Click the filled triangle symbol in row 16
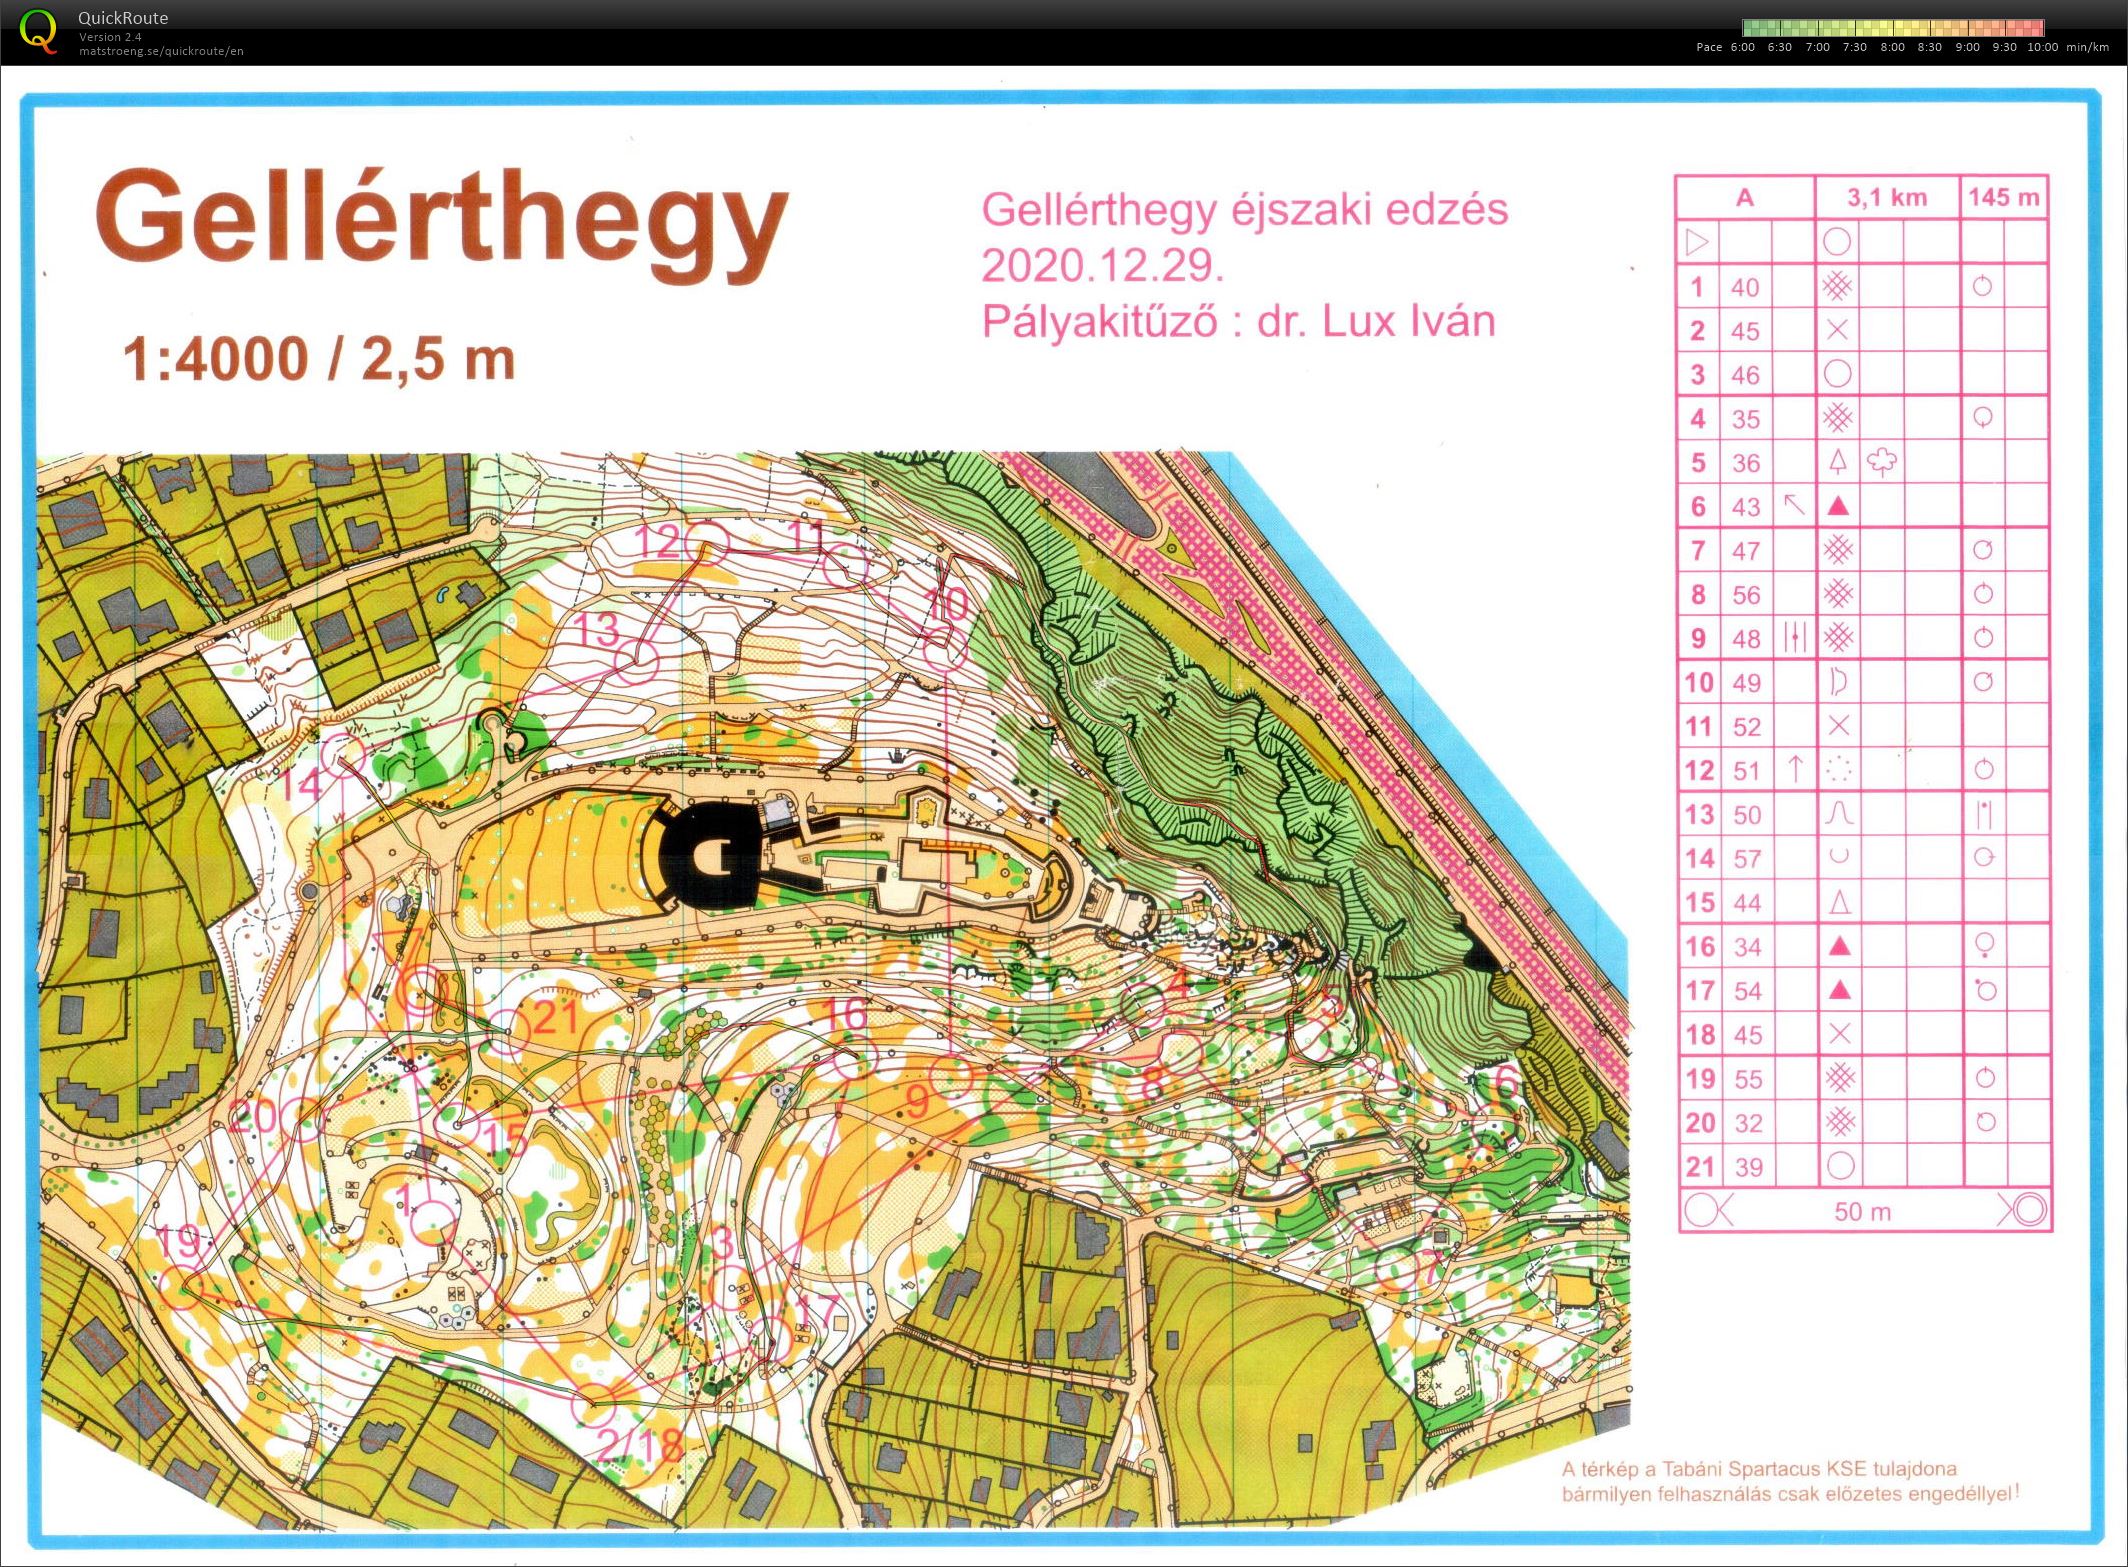This screenshot has width=2128, height=1567. 1838,946
